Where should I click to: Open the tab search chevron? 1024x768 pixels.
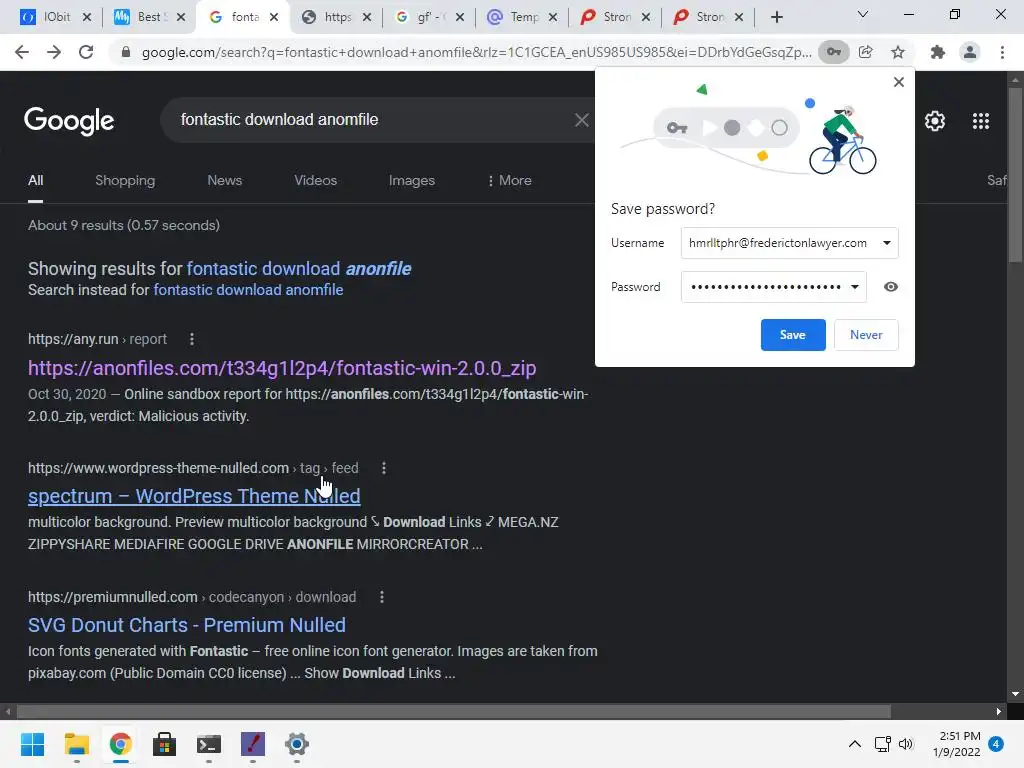point(863,14)
